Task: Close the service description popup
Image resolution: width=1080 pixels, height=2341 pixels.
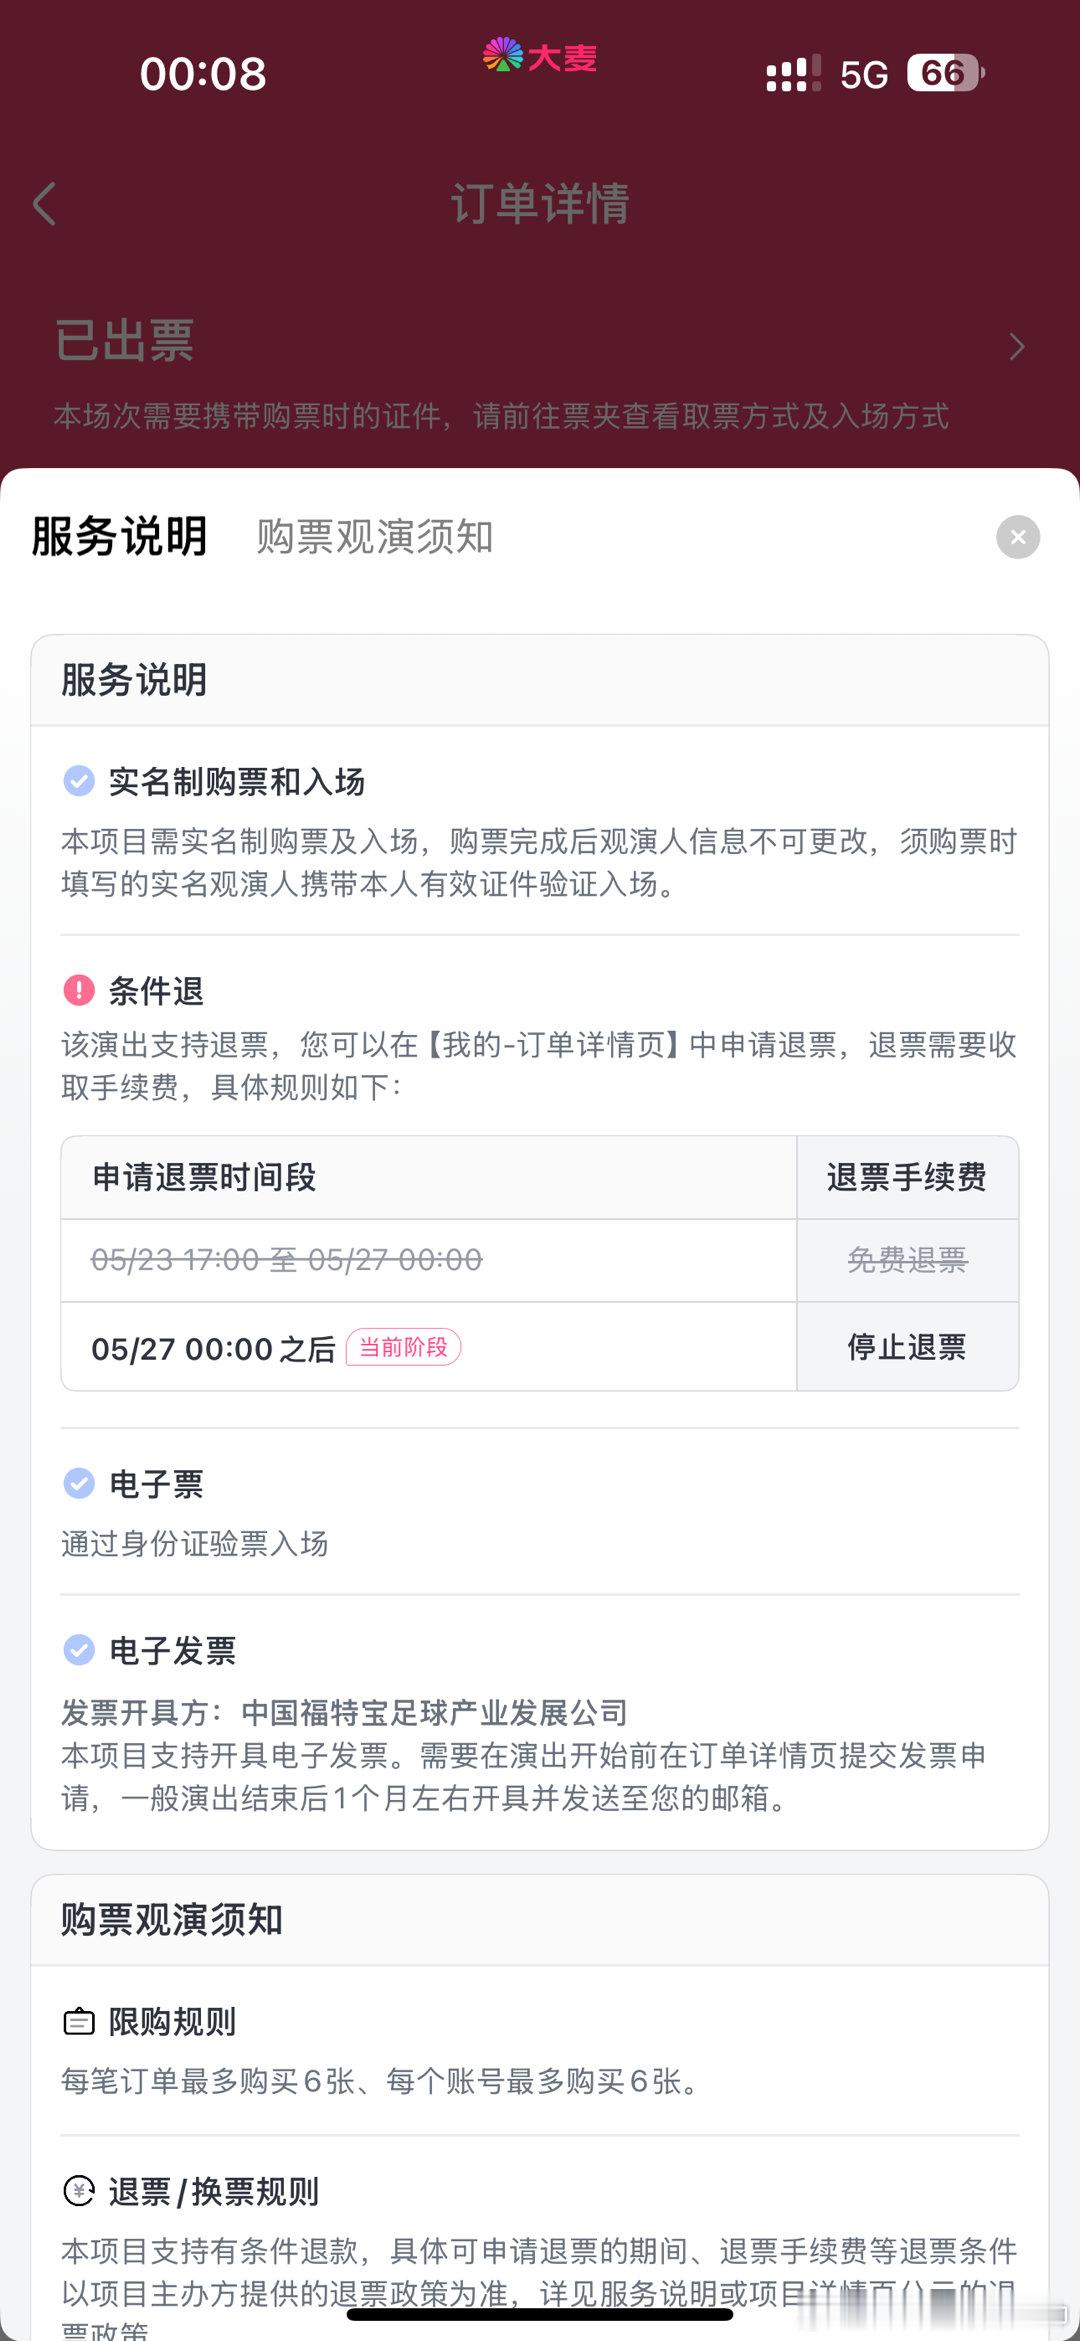Action: click(1018, 537)
